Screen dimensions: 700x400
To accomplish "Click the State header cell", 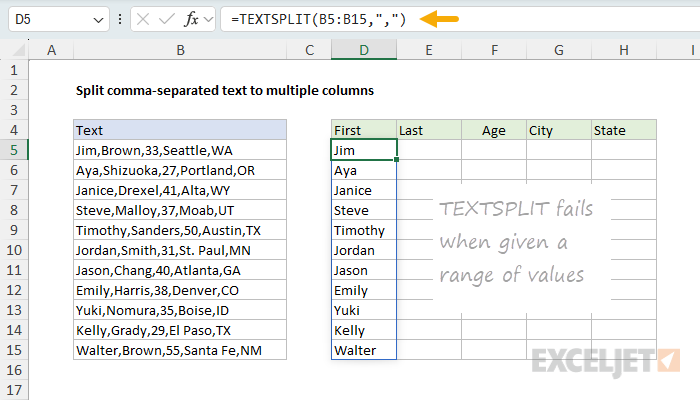I will click(x=623, y=130).
